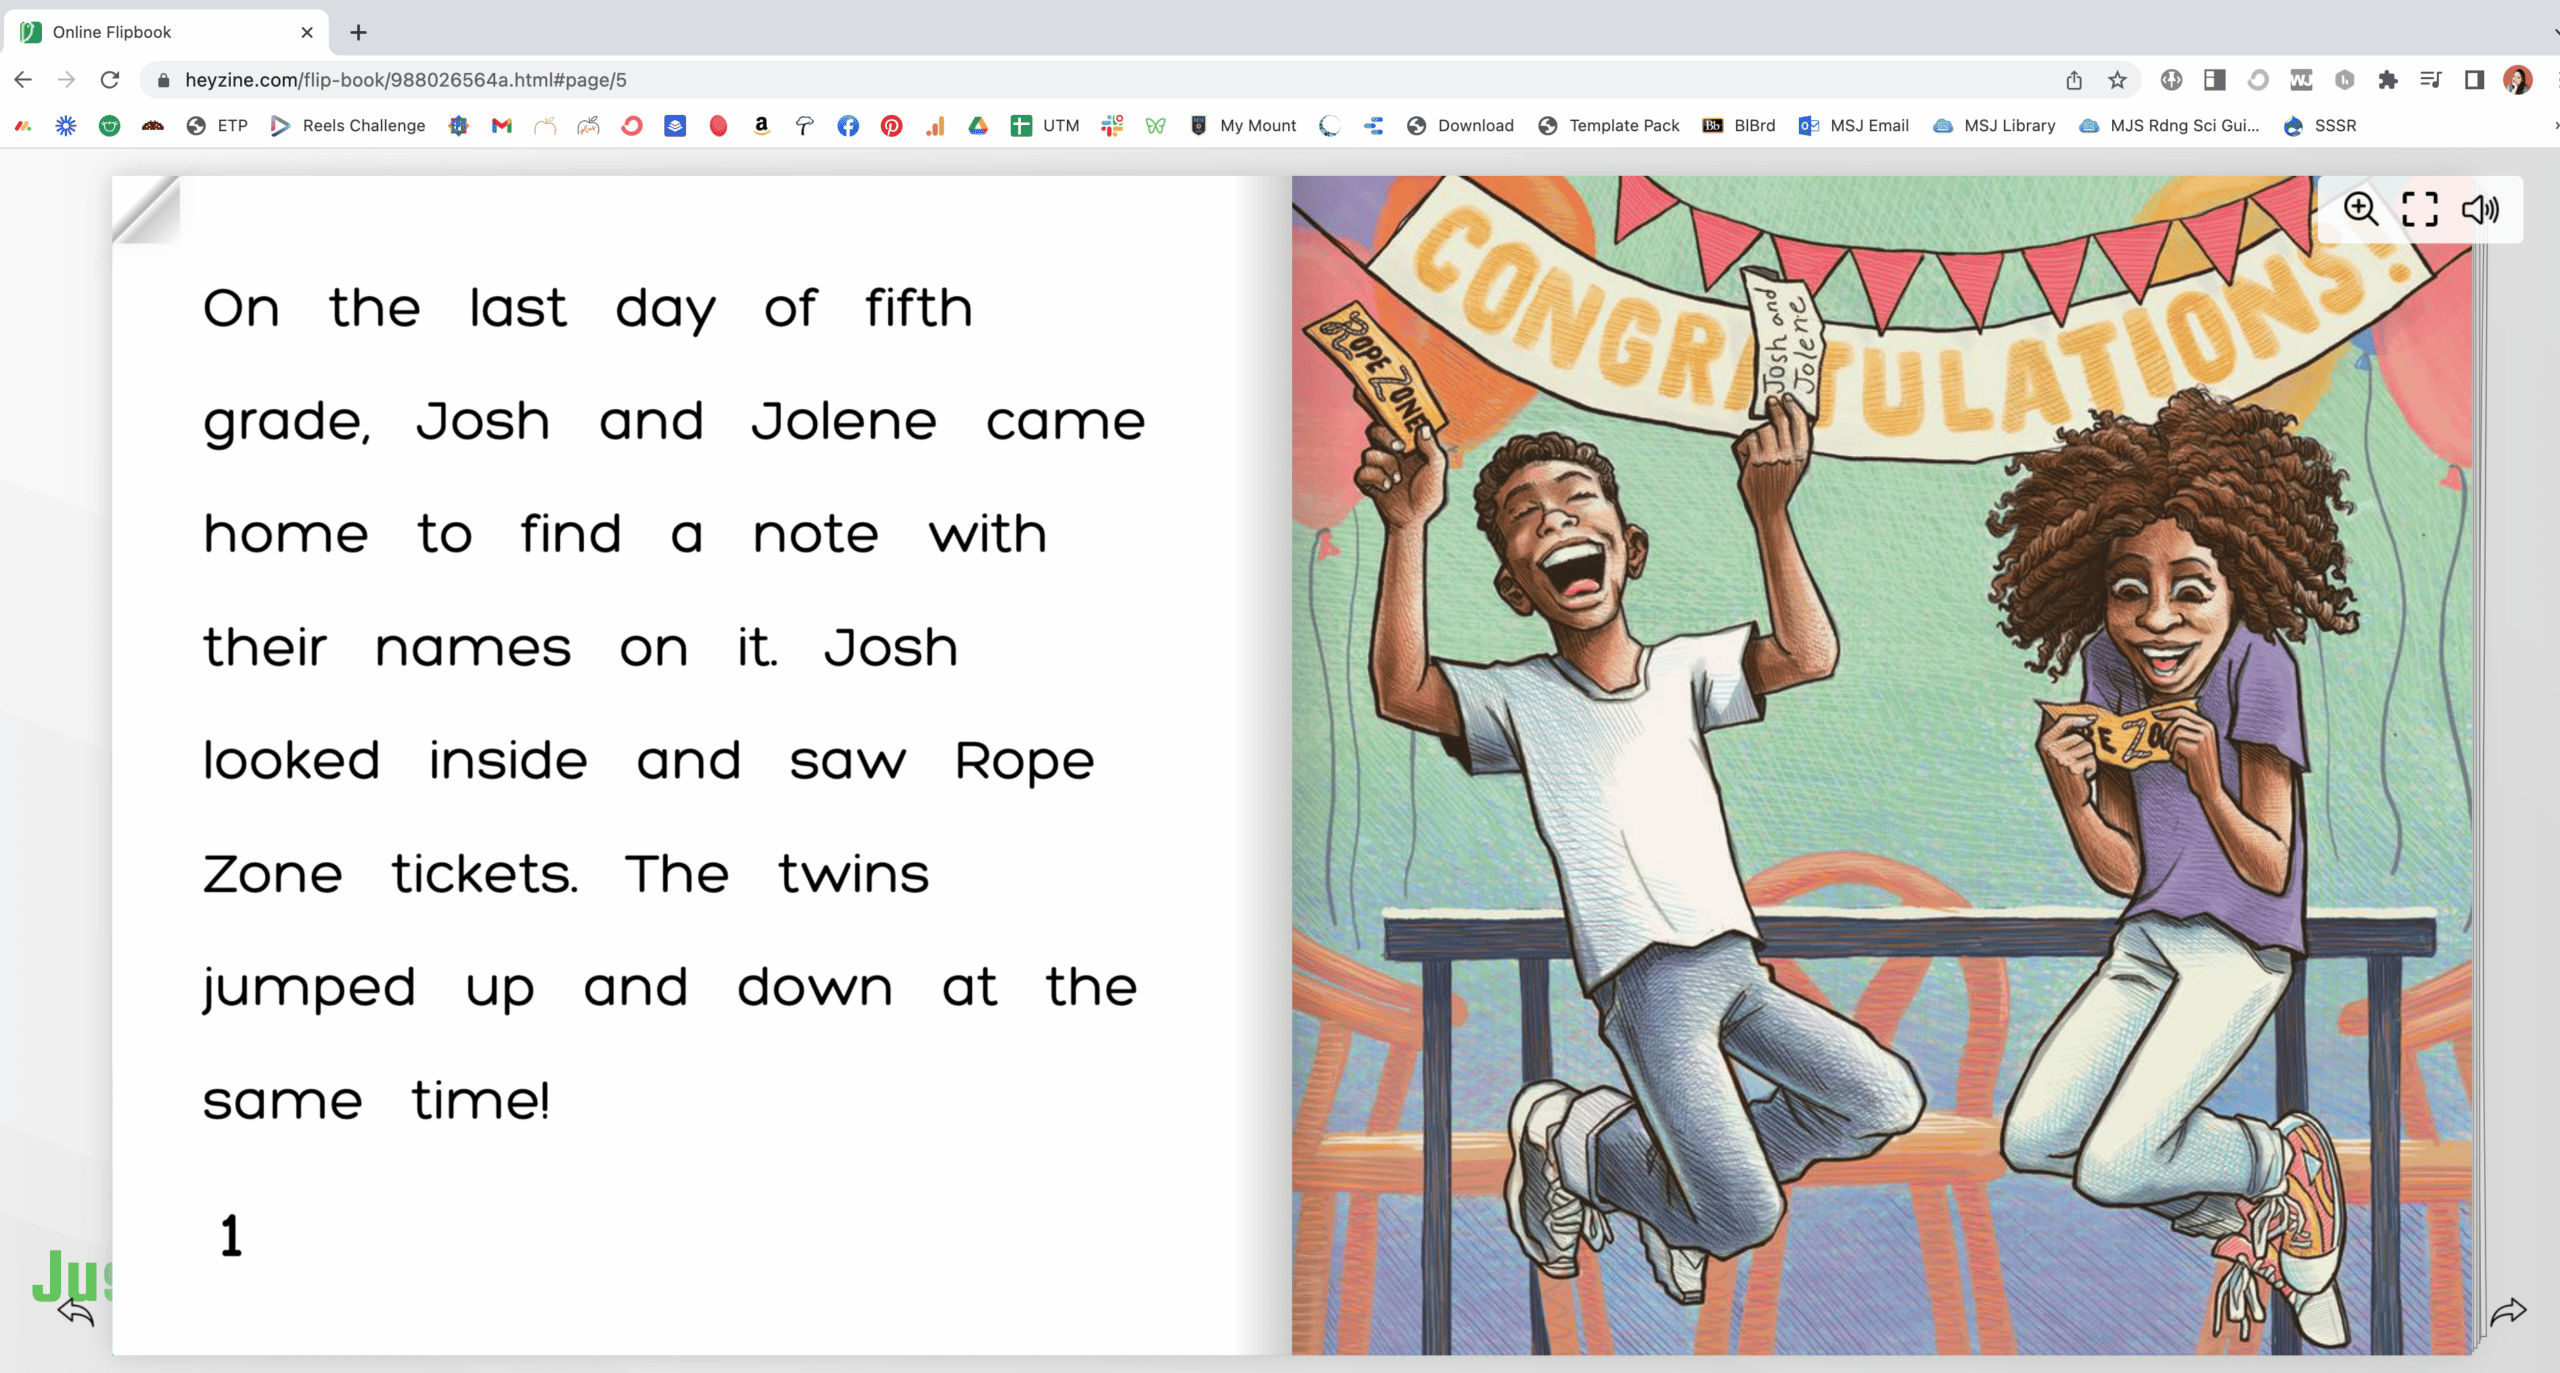This screenshot has height=1373, width=2560.
Task: Open the browser share icon
Action: [x=2074, y=80]
